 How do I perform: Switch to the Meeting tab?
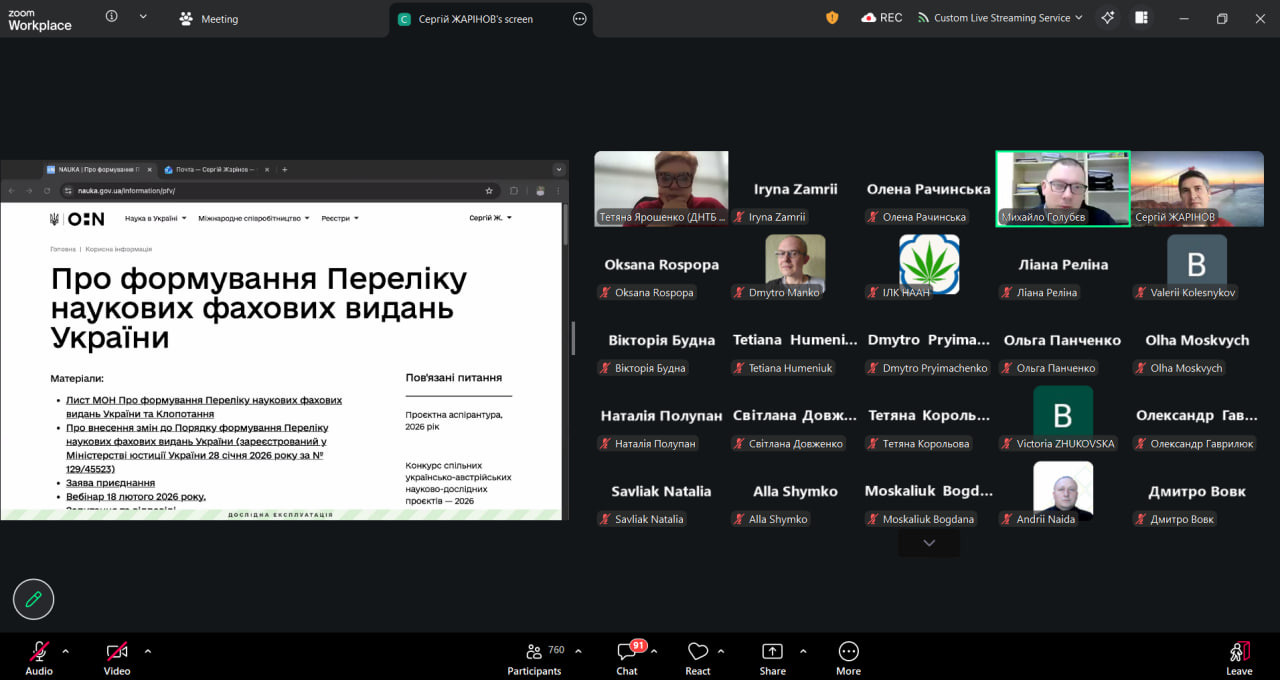click(x=209, y=19)
